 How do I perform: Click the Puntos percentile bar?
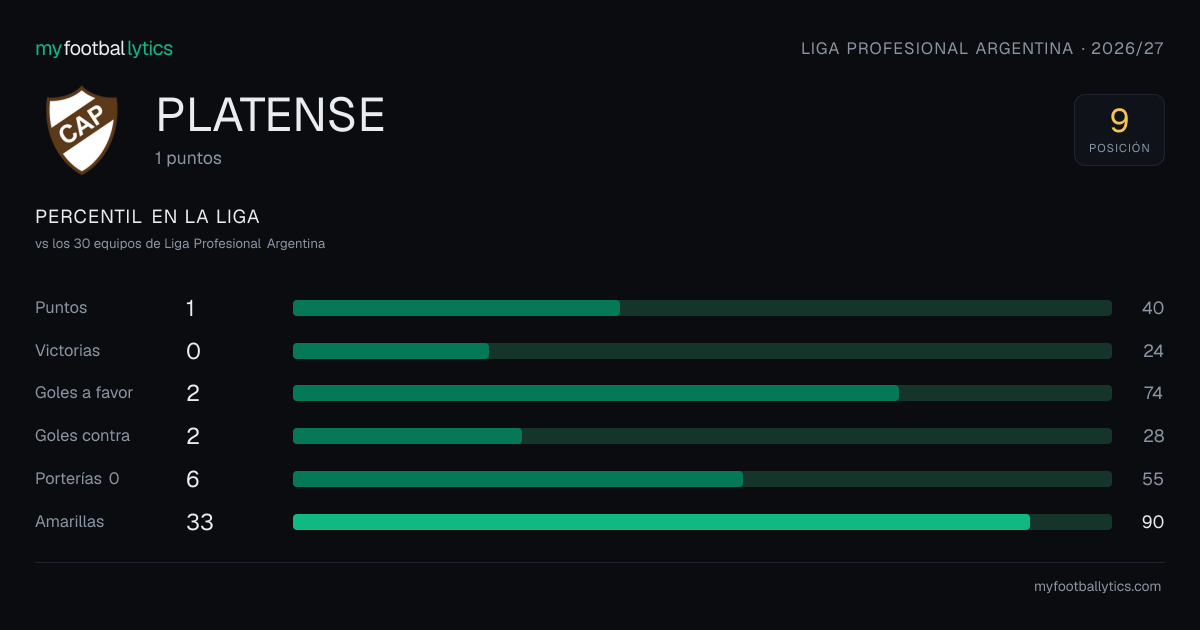click(x=702, y=308)
